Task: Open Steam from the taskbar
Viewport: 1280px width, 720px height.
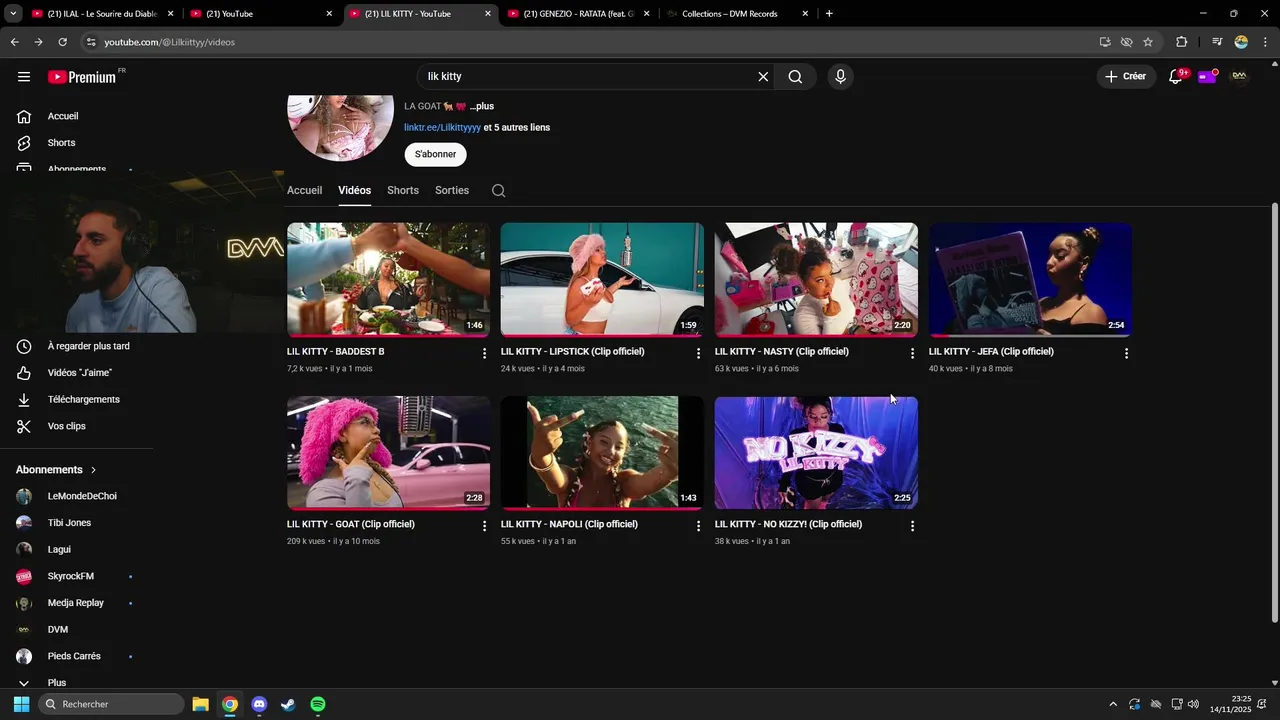Action: (x=288, y=704)
